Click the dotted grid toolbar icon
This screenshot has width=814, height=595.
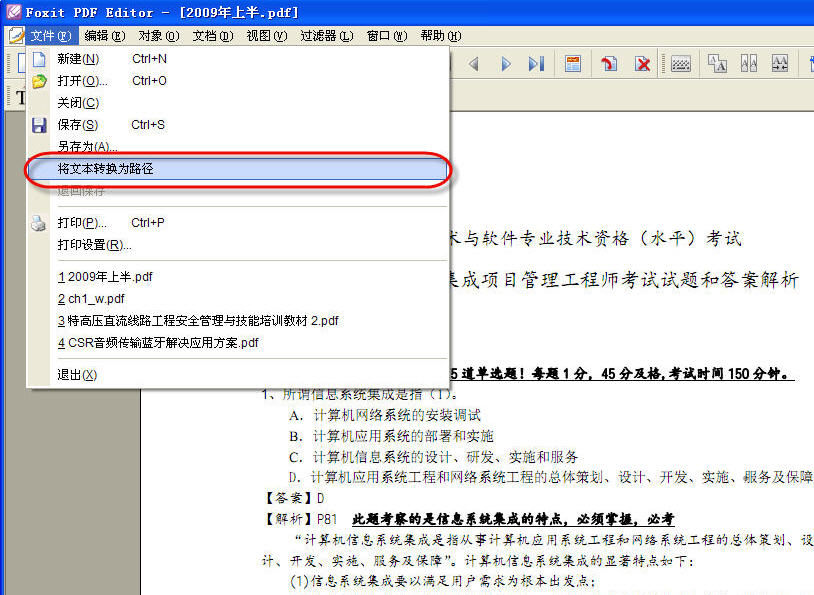(681, 64)
